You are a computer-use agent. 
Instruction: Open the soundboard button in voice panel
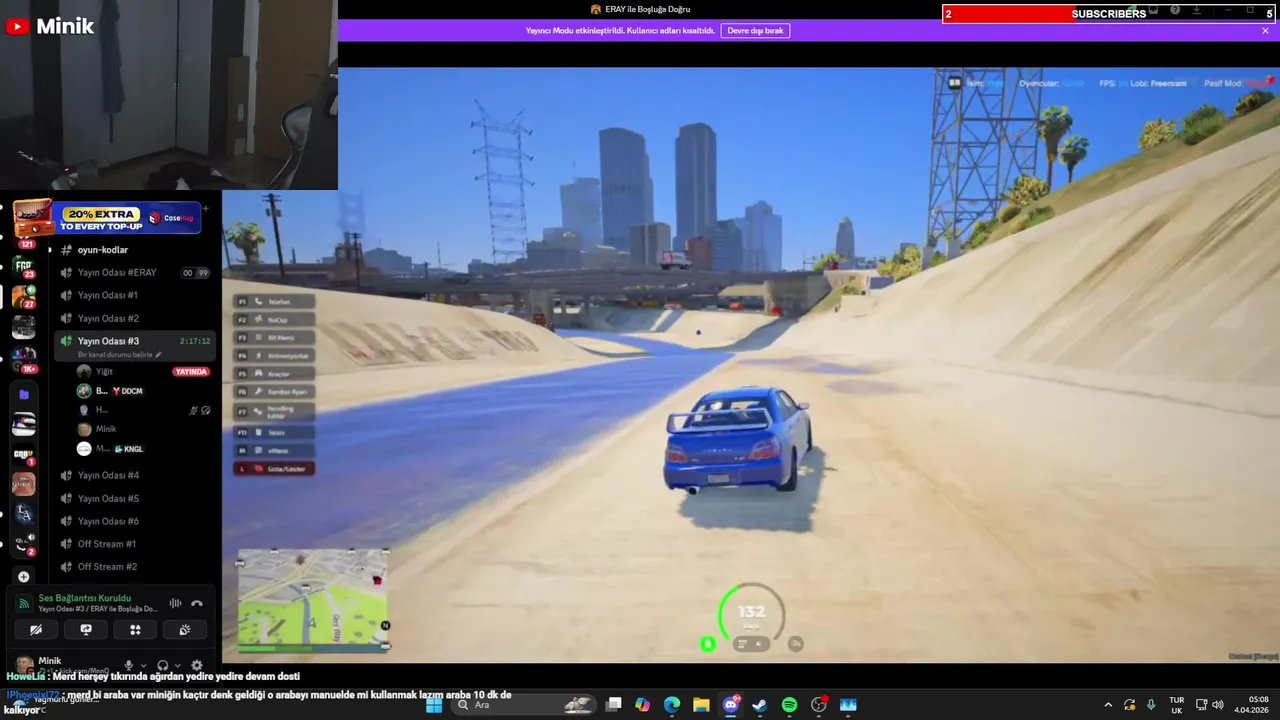185,630
